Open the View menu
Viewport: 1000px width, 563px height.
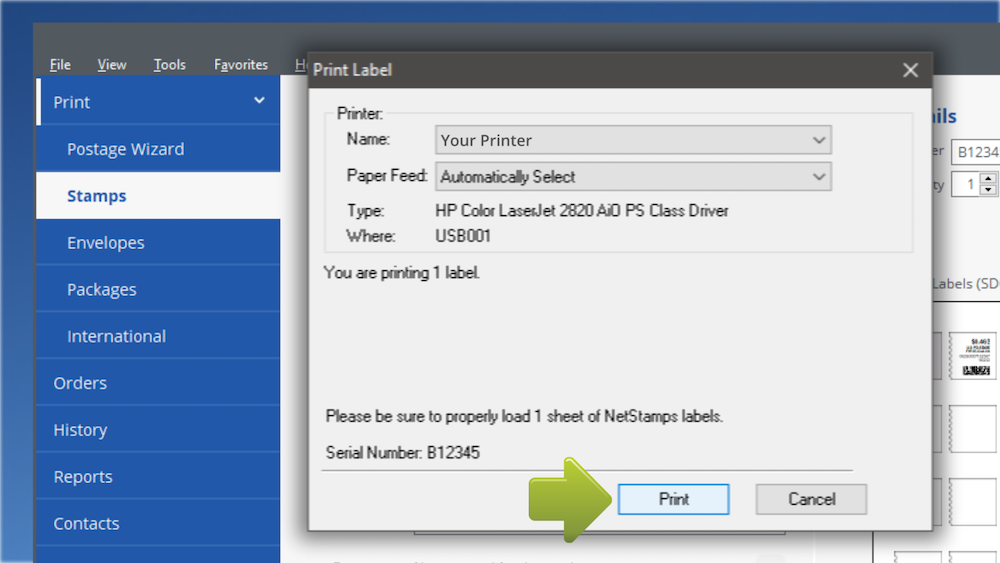112,65
